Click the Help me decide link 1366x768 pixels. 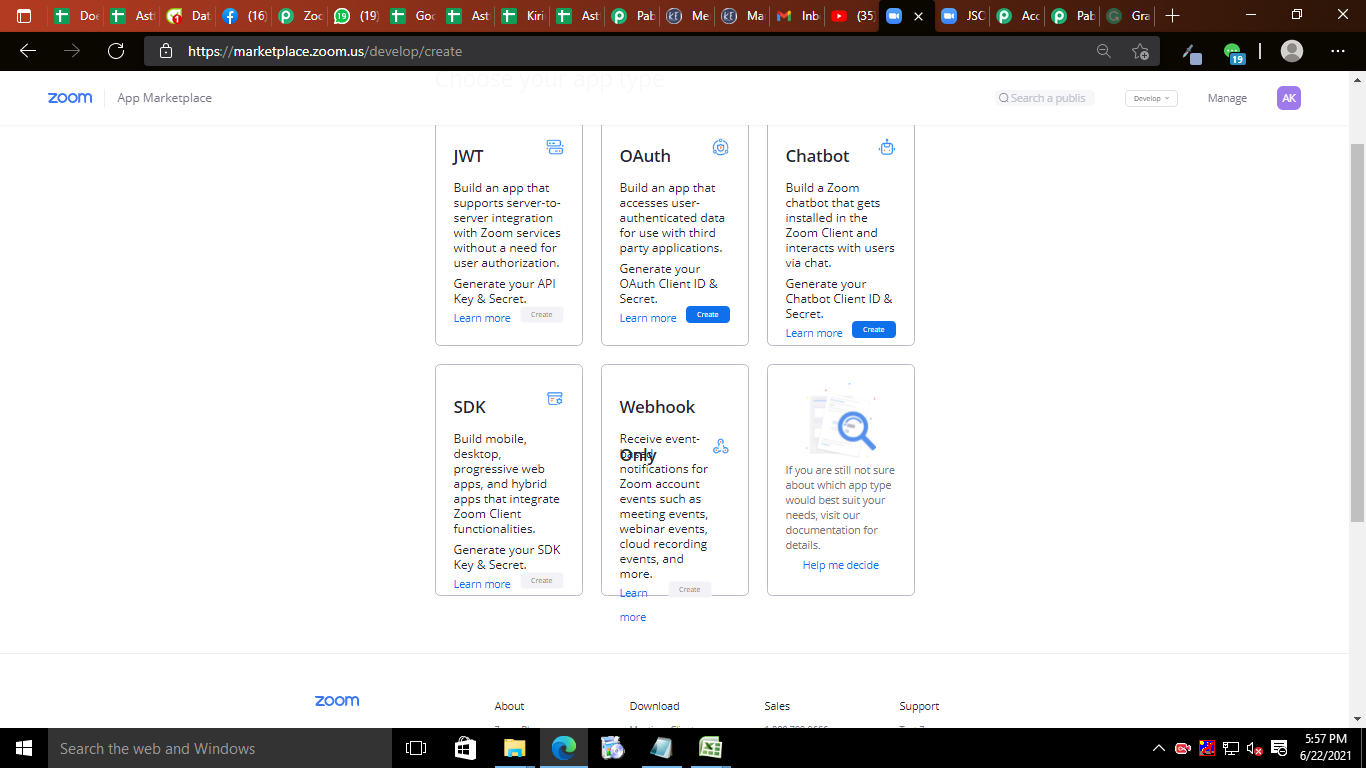coord(841,565)
